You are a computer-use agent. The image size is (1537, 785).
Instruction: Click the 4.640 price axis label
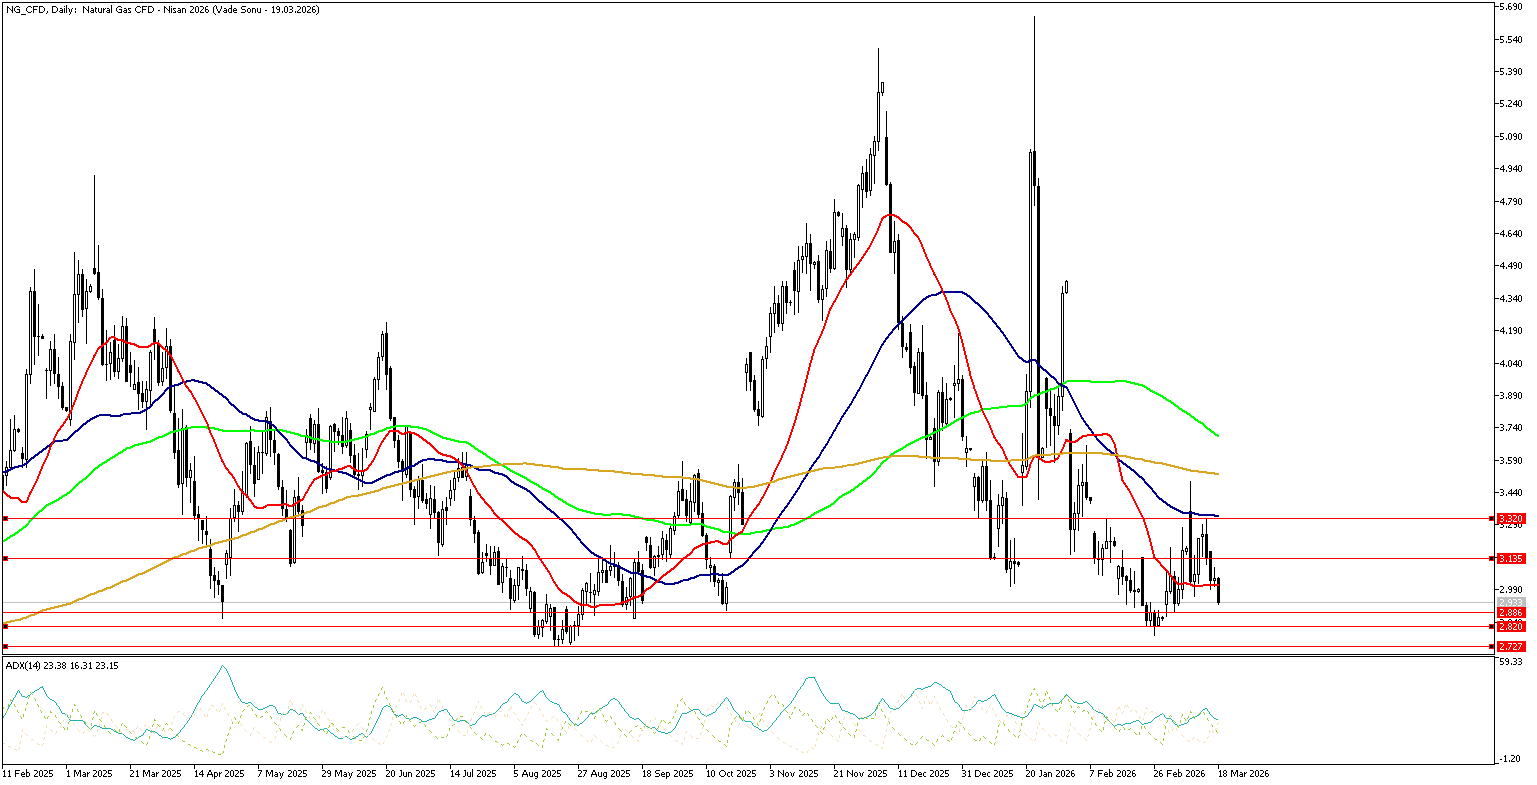[1510, 234]
